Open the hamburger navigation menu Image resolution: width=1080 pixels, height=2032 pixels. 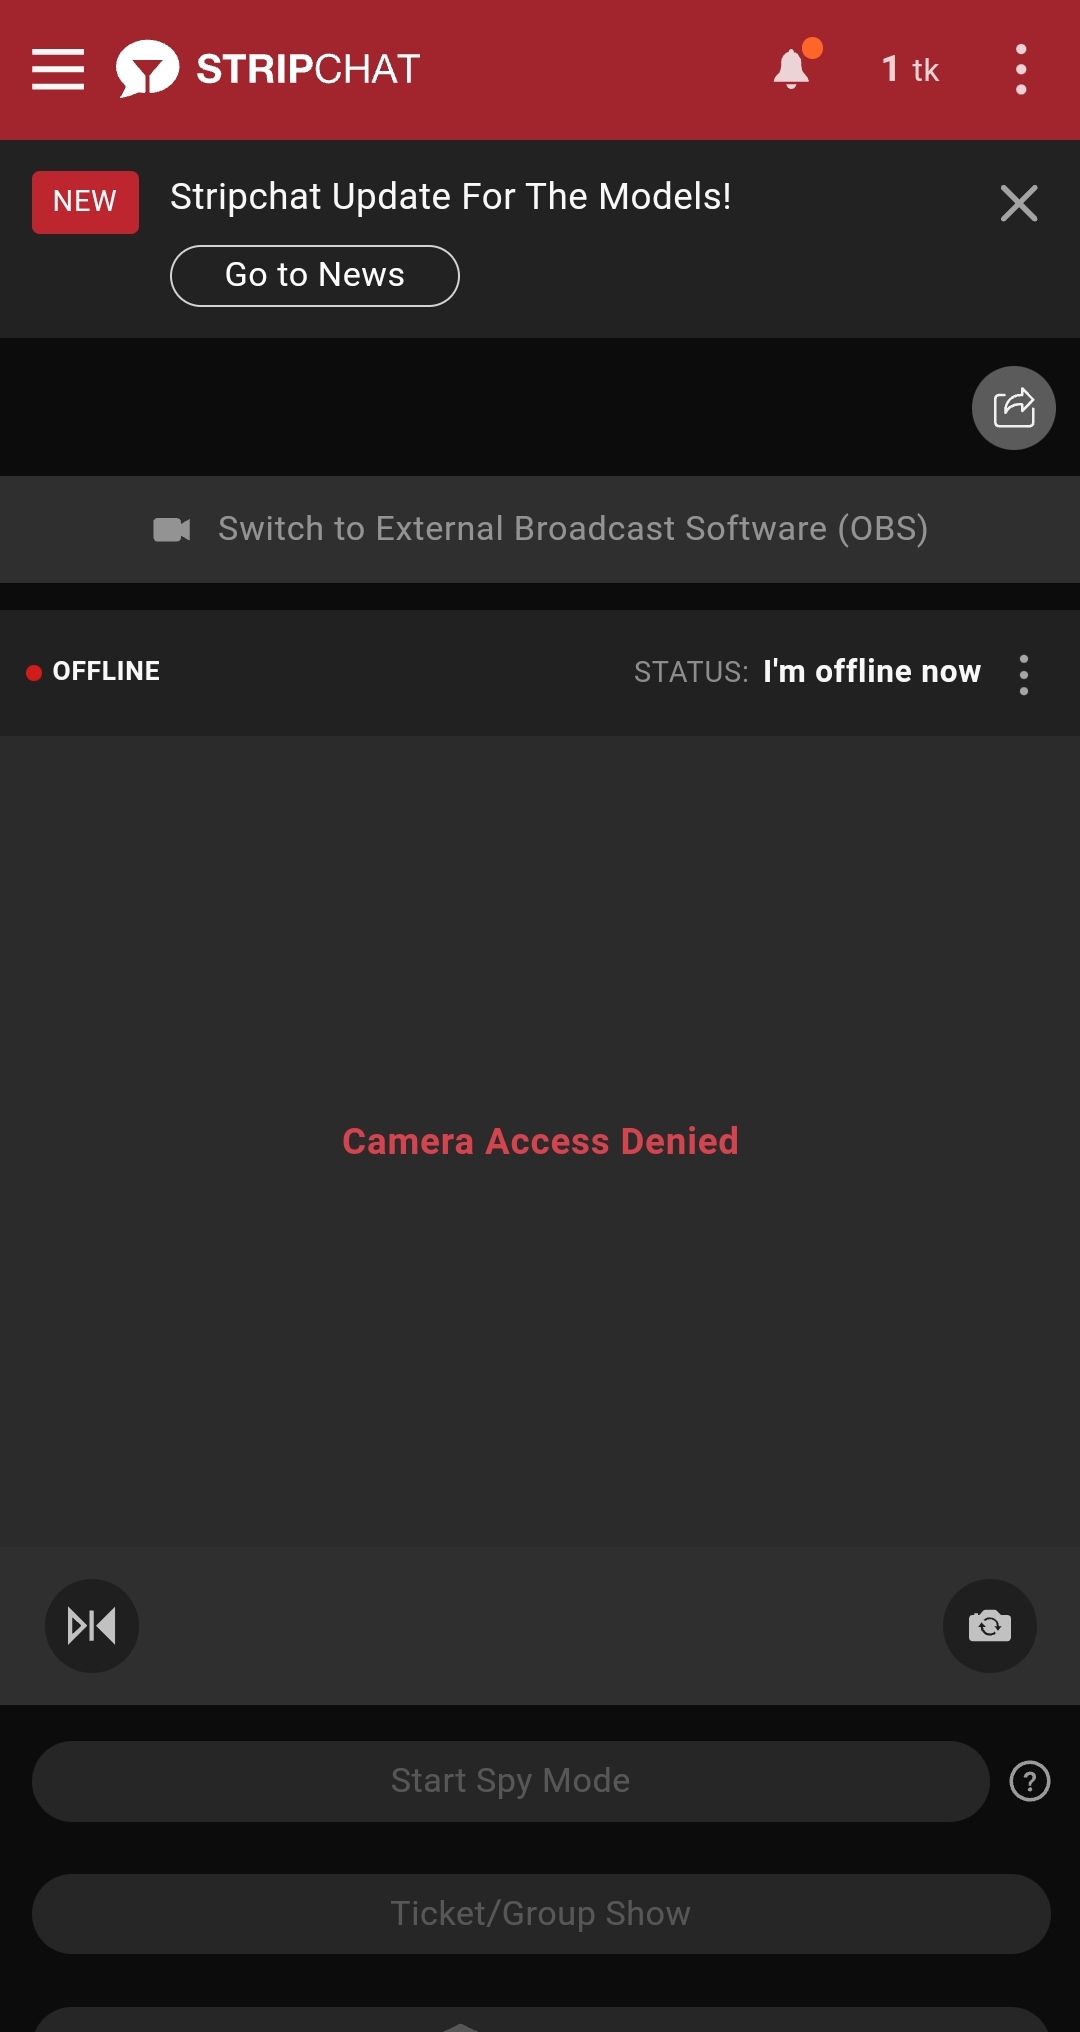pos(58,69)
